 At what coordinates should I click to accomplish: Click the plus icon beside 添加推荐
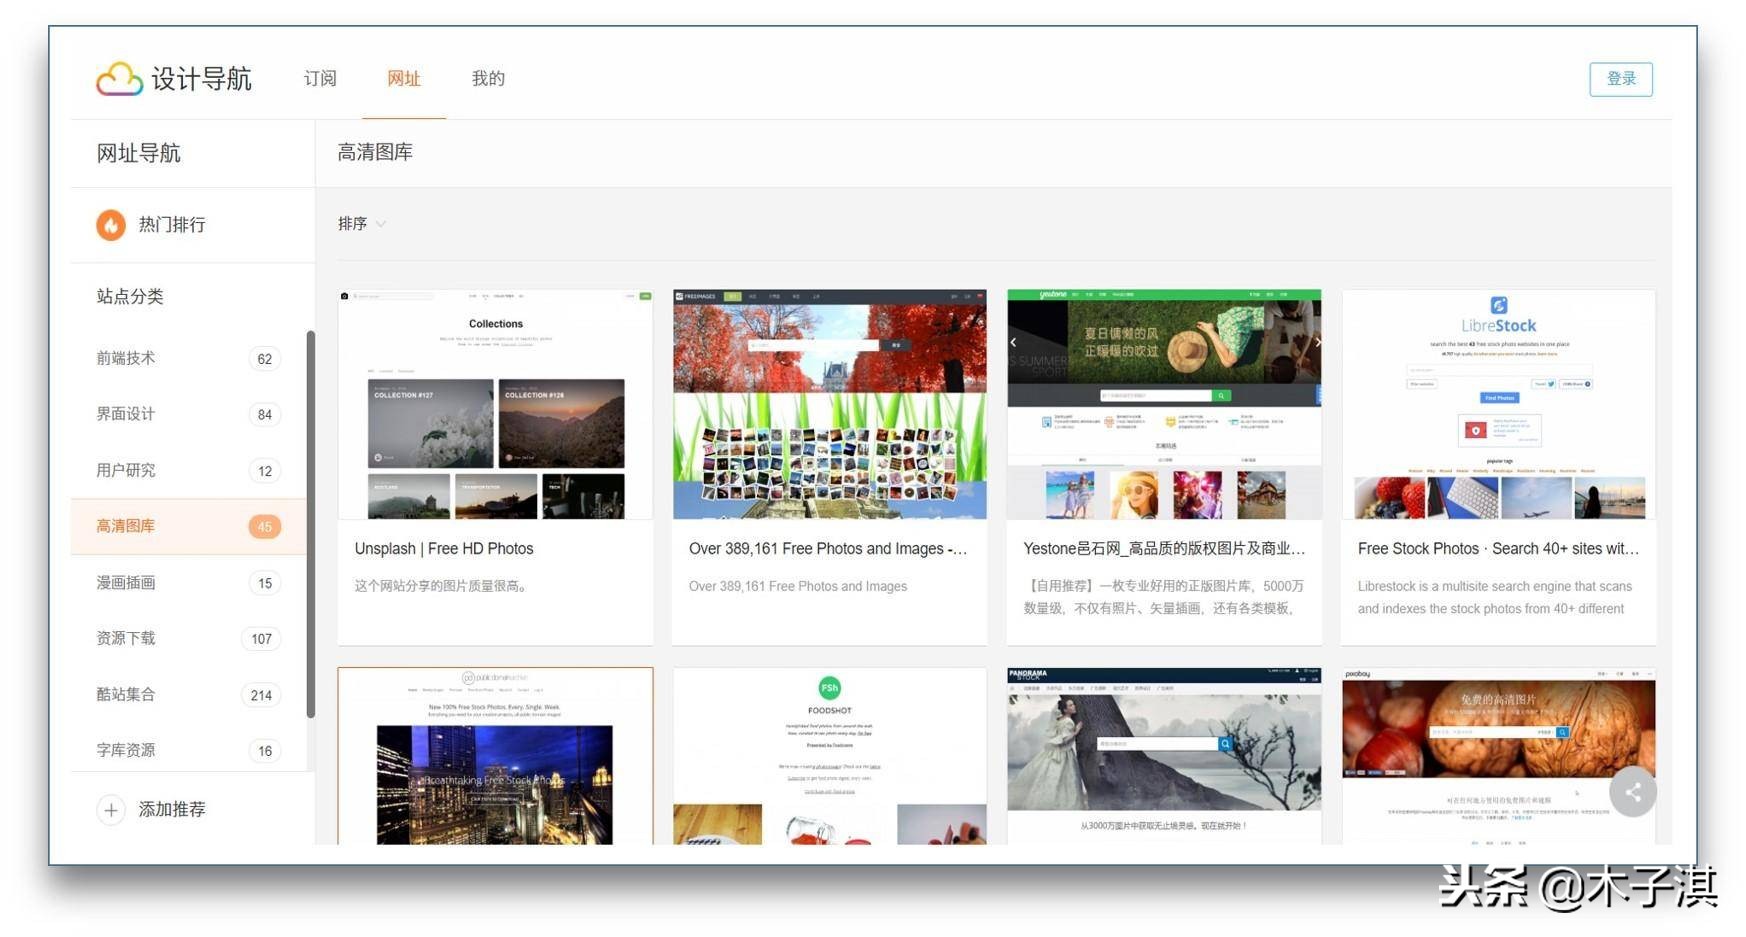(111, 810)
